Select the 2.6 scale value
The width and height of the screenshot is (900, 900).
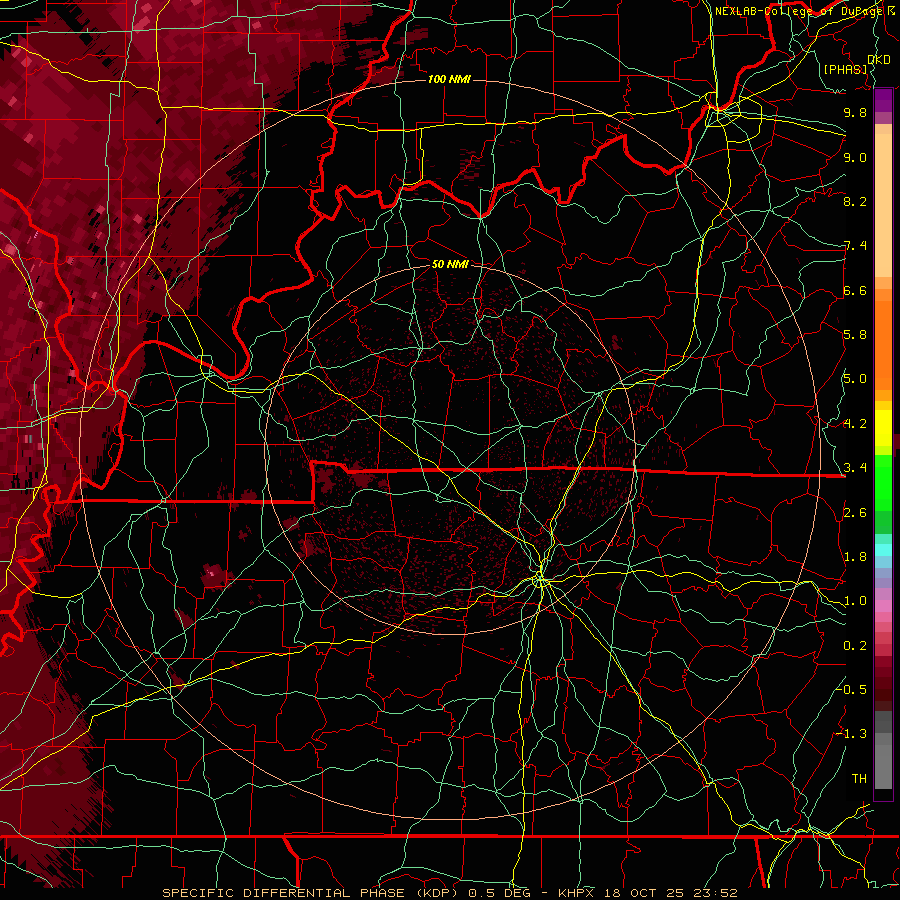click(x=855, y=513)
